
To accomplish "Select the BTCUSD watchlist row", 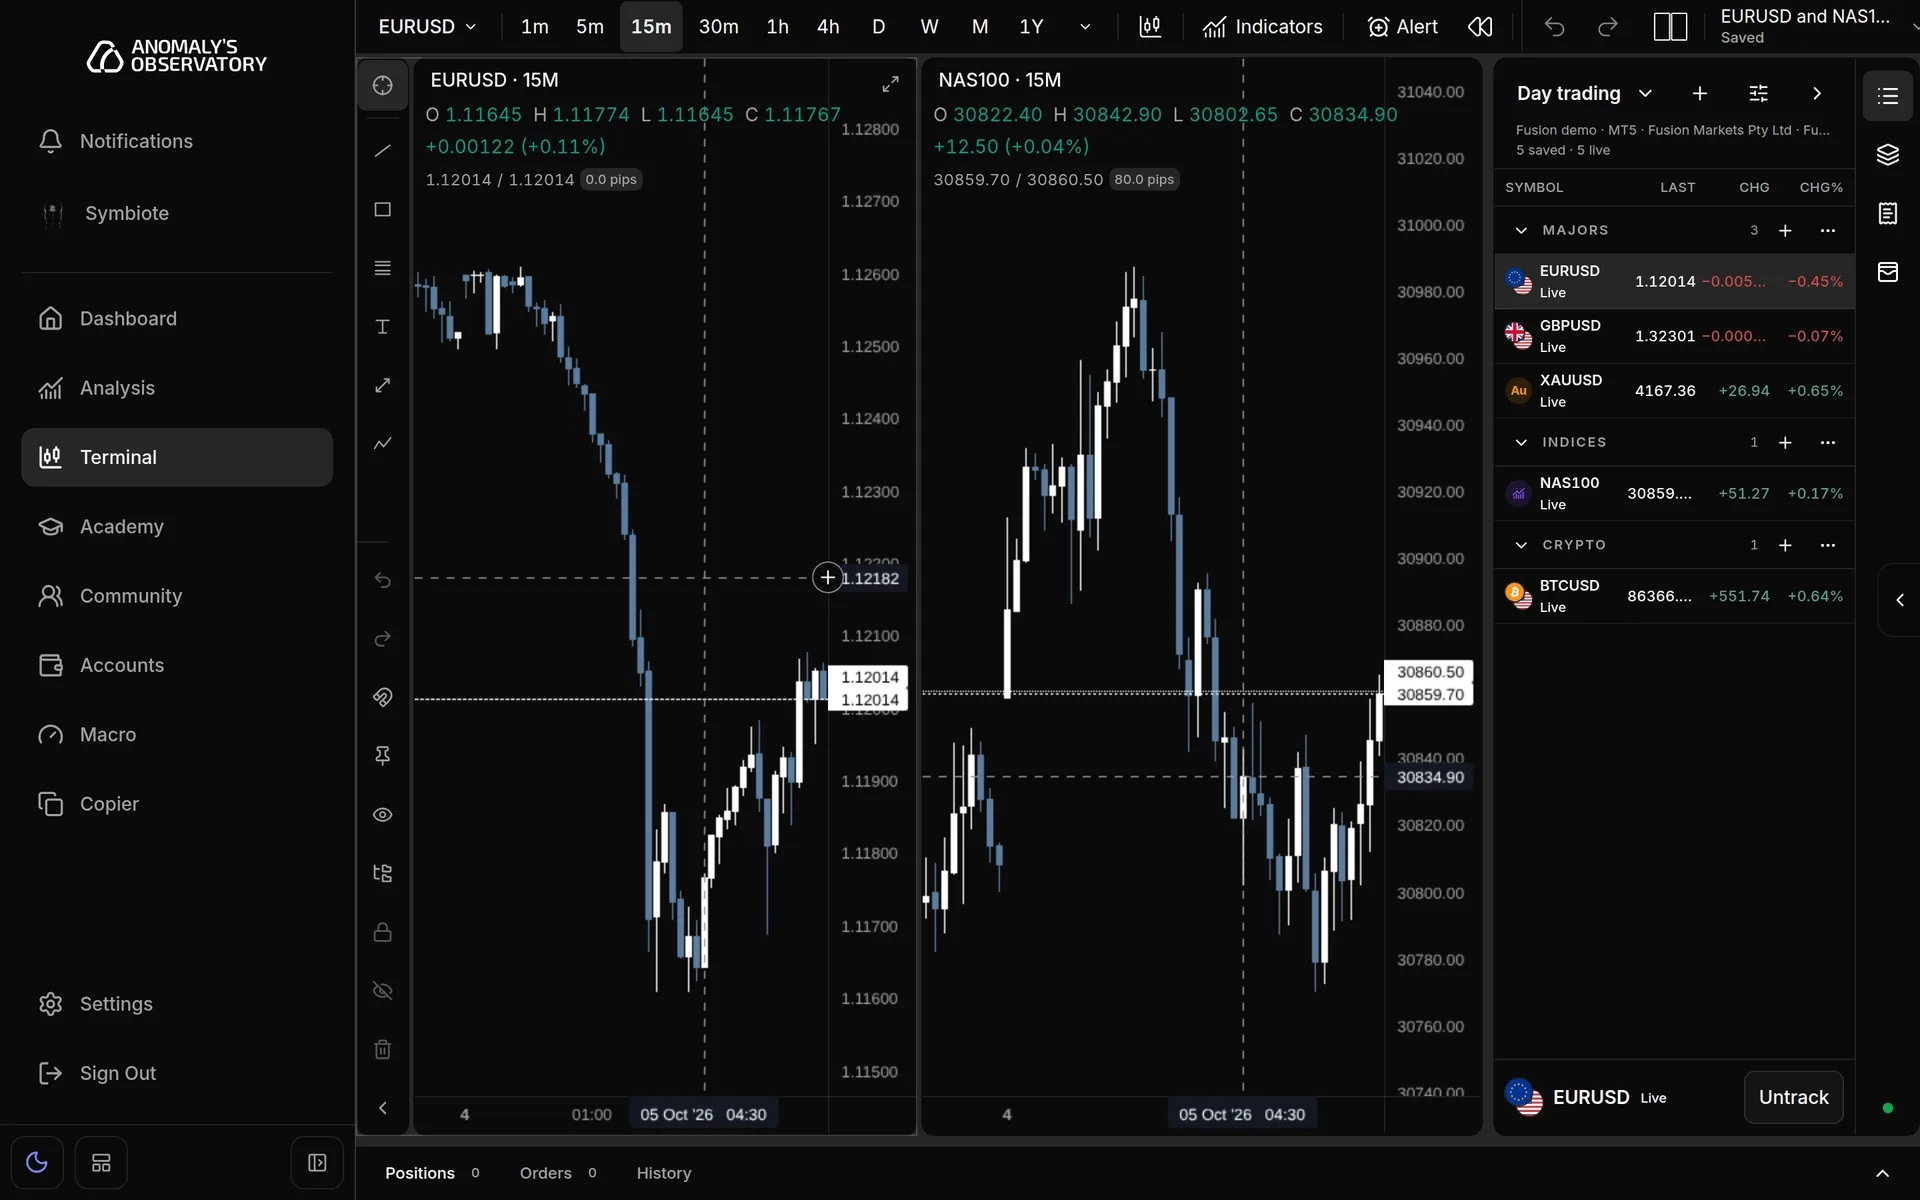I will pos(1674,596).
